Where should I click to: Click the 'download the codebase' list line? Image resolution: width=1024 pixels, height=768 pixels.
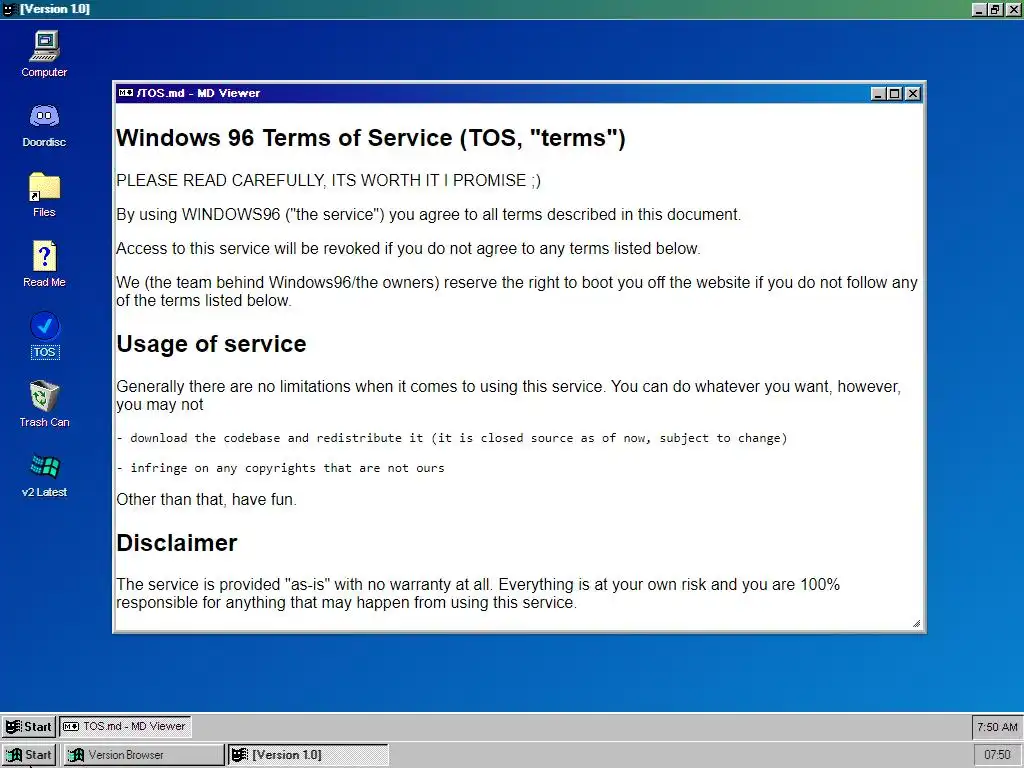point(452,438)
